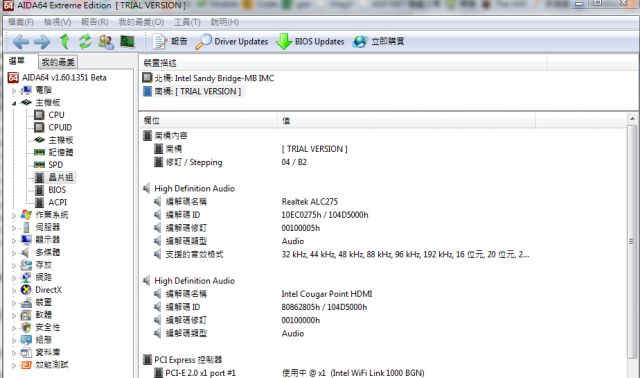The image size is (640, 378).
Task: Click the 值 column header
Action: tap(406, 121)
